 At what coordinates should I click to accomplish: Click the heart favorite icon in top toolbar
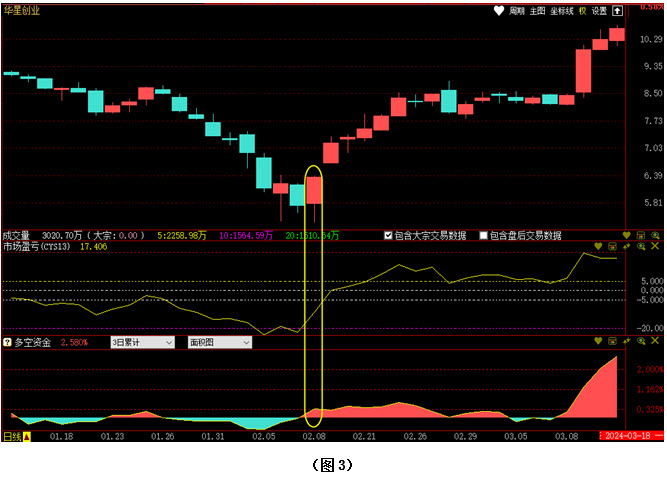pos(500,11)
